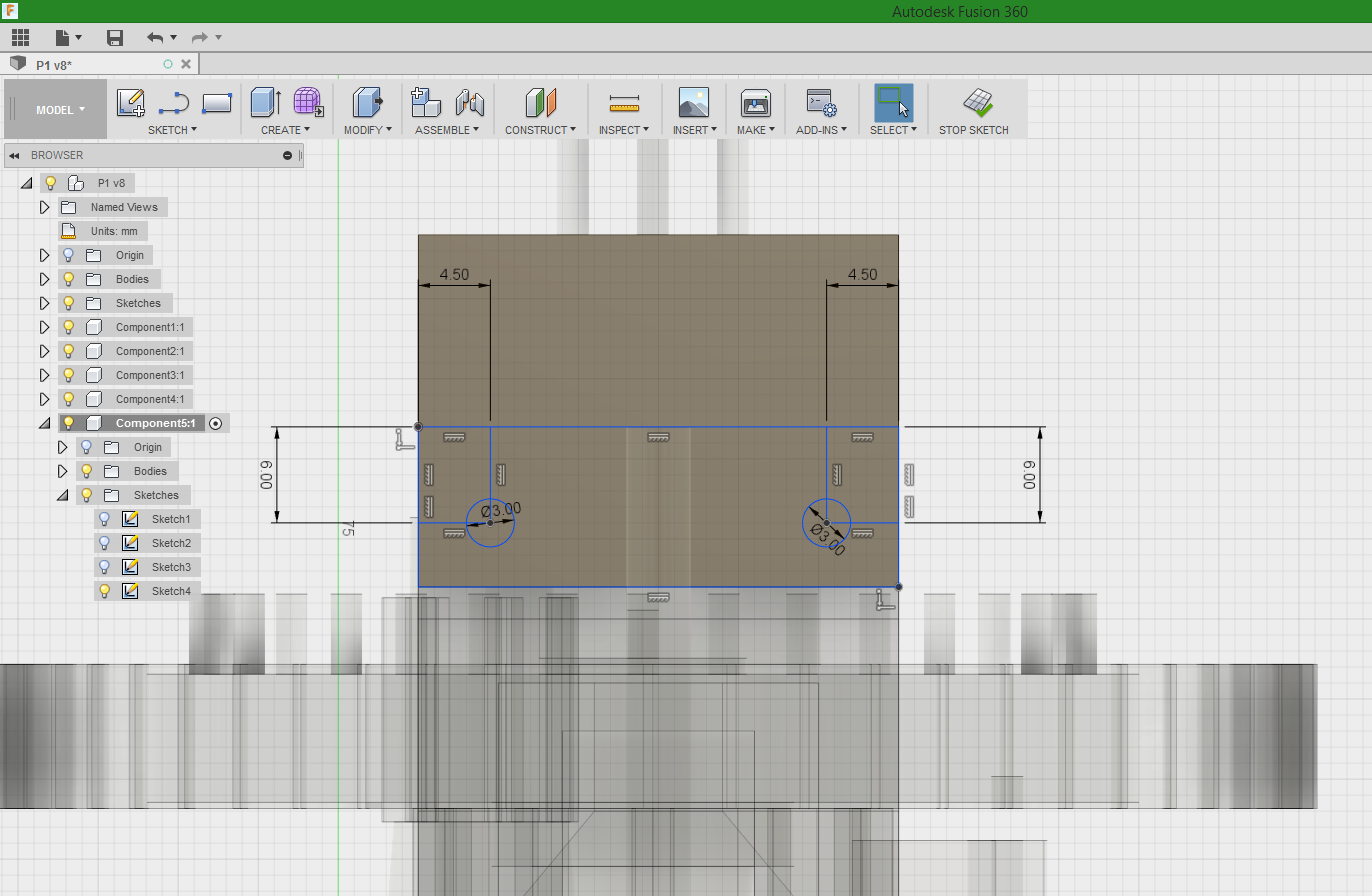Click the Sketch1 sketch icon
1372x896 pixels.
pos(129,519)
